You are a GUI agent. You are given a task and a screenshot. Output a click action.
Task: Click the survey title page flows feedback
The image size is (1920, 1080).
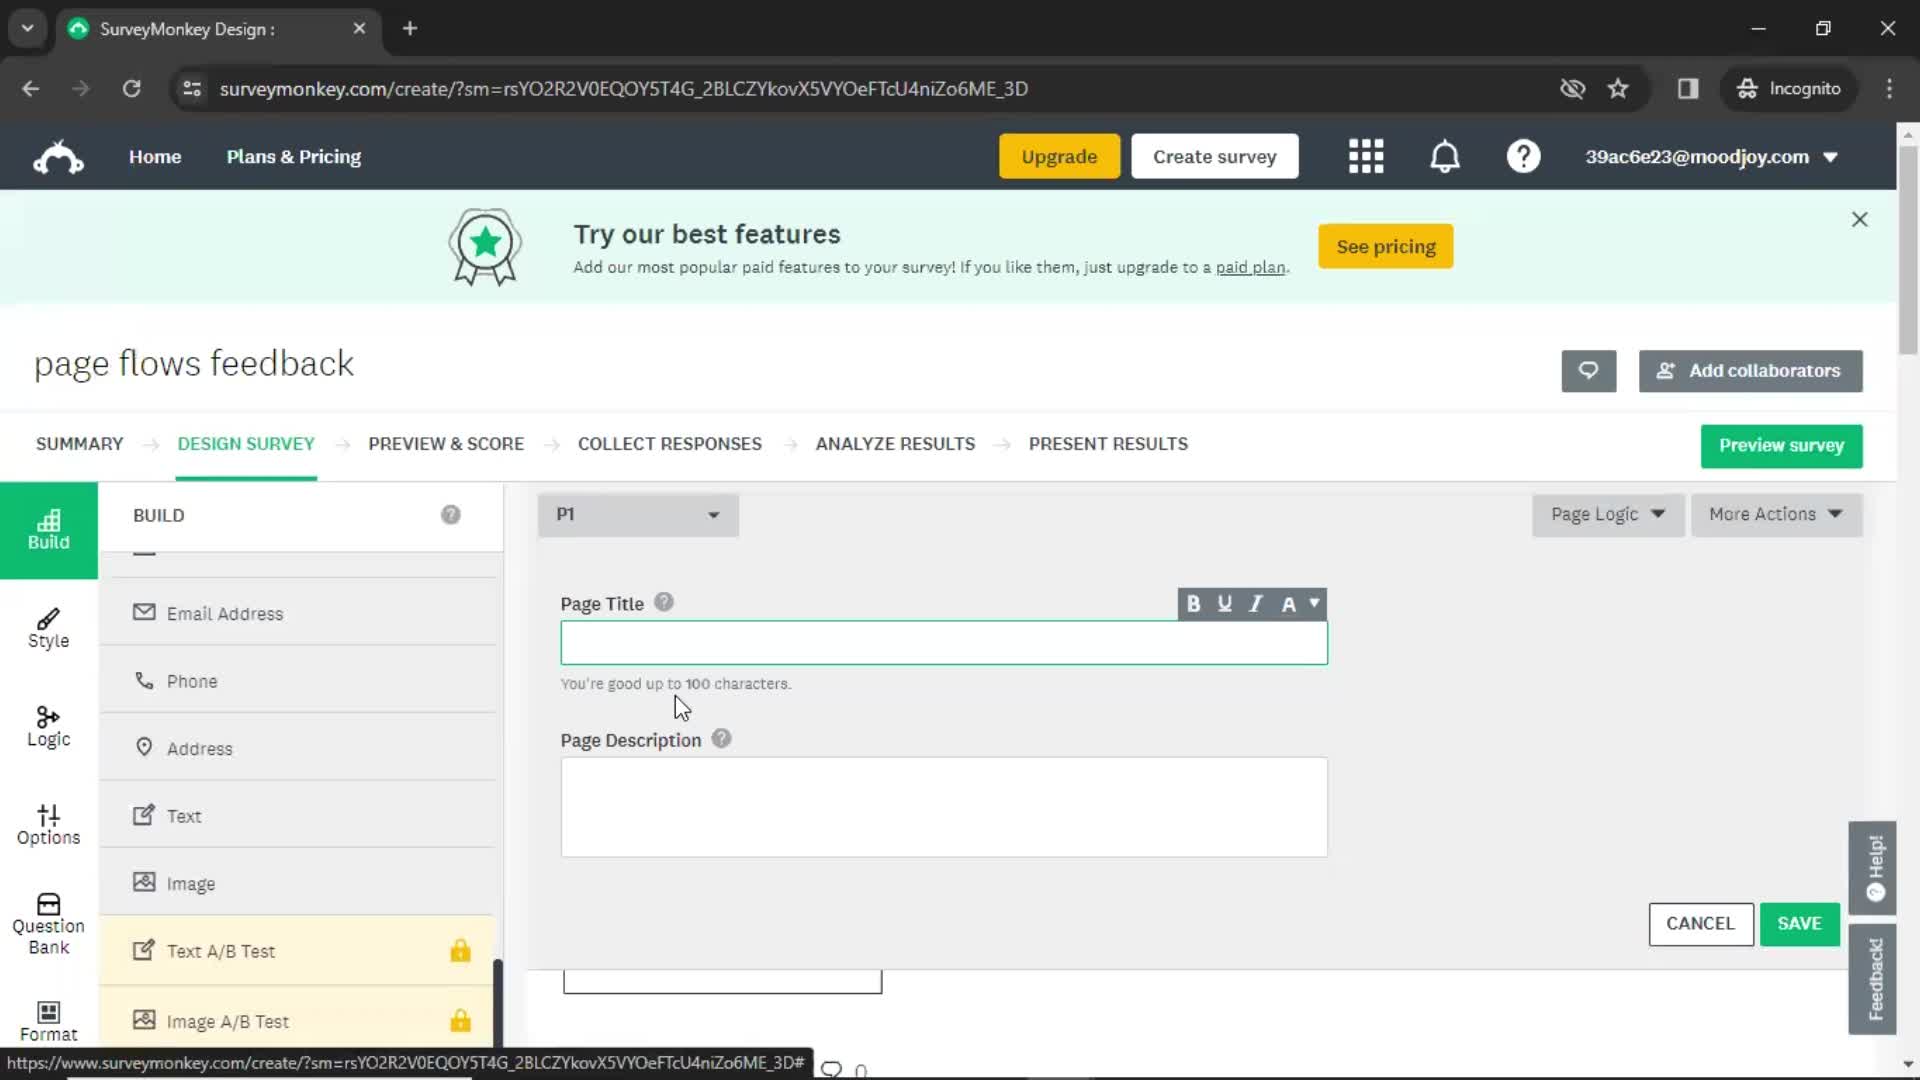[194, 364]
